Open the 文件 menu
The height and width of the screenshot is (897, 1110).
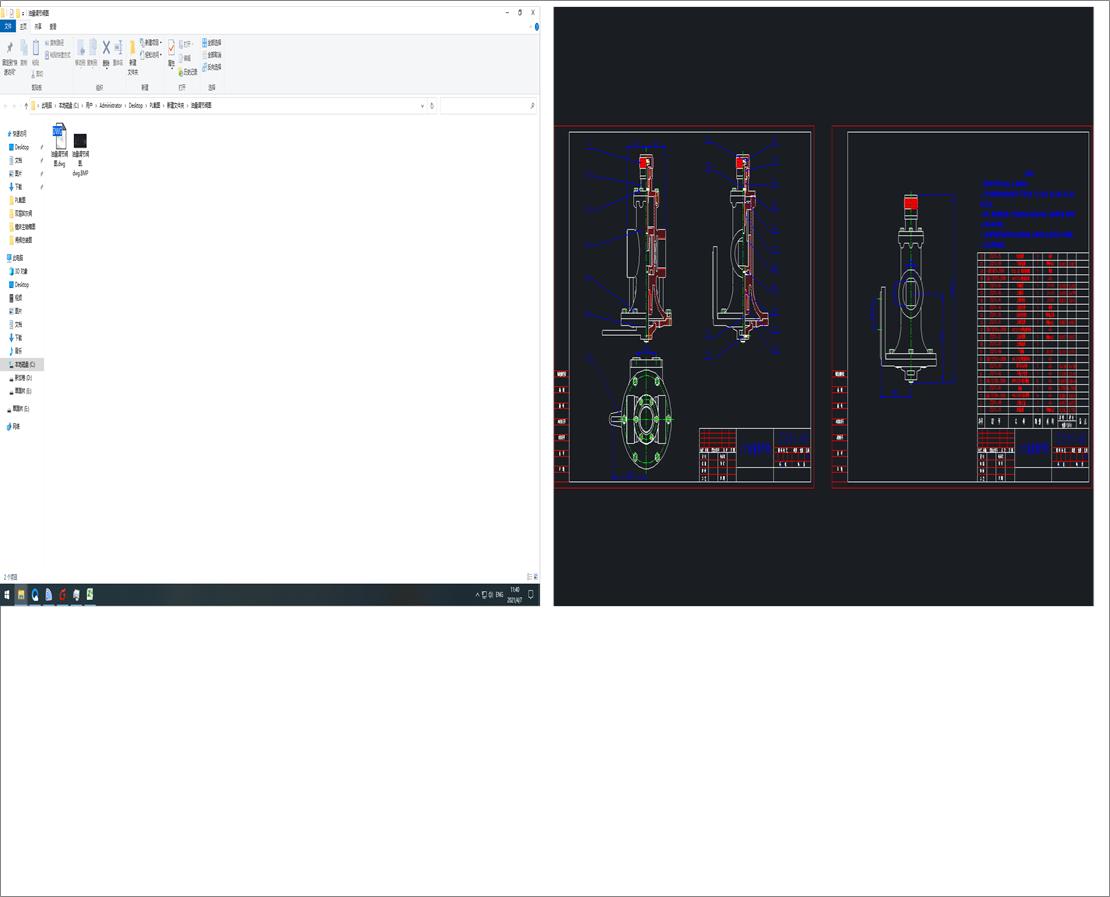coord(8,27)
